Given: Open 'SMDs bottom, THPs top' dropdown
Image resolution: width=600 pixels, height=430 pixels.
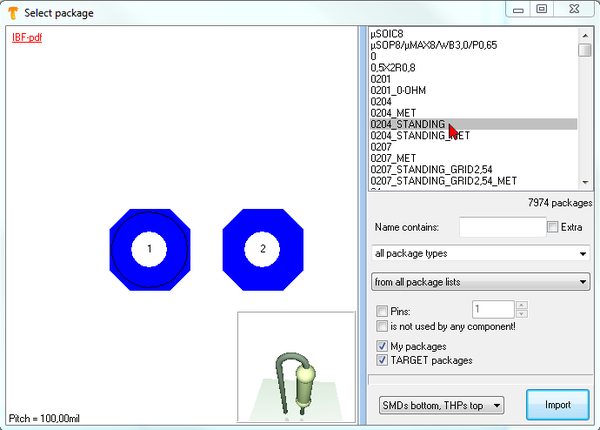Looking at the screenshot, I should [x=442, y=405].
